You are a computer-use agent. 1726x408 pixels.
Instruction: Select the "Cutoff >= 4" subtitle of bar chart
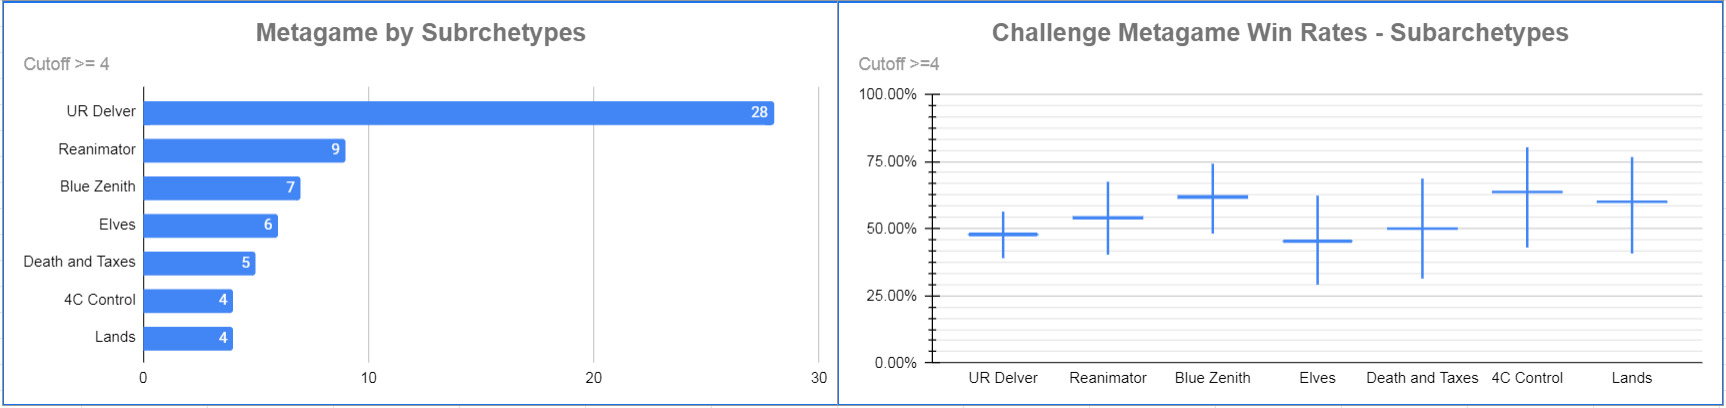point(66,64)
